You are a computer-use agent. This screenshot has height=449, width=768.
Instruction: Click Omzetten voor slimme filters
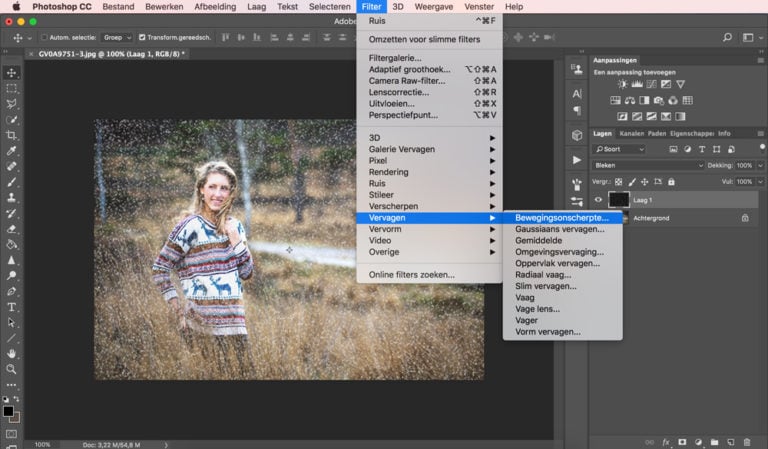(x=429, y=39)
